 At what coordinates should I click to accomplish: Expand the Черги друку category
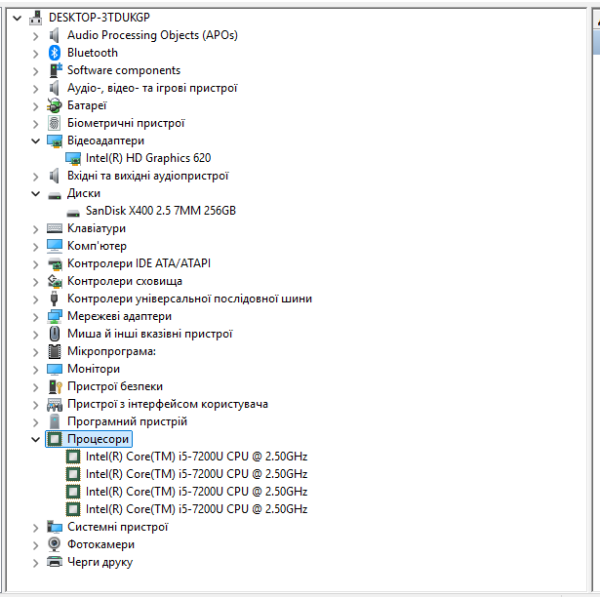point(36,563)
